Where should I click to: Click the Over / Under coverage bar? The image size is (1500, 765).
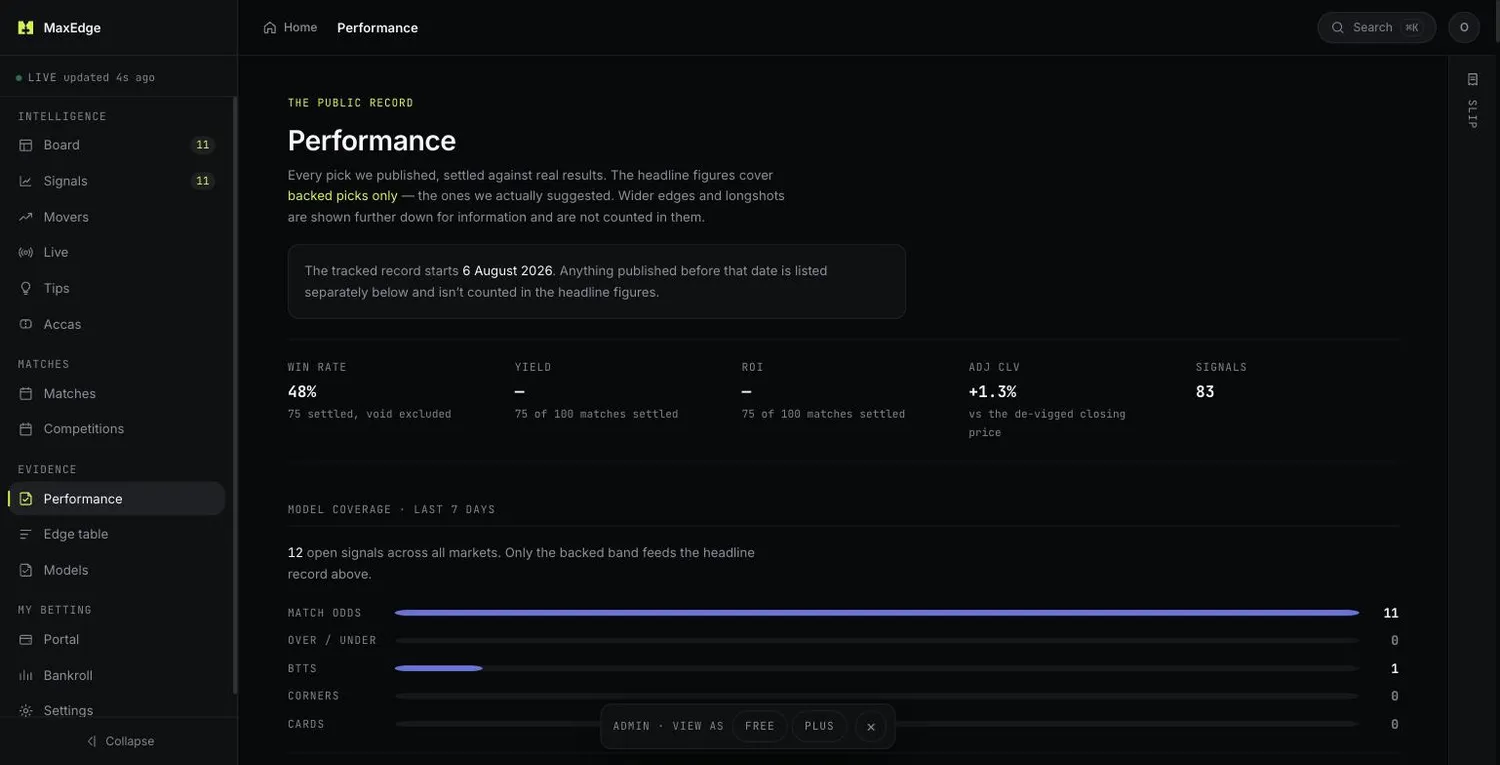pyautogui.click(x=877, y=641)
